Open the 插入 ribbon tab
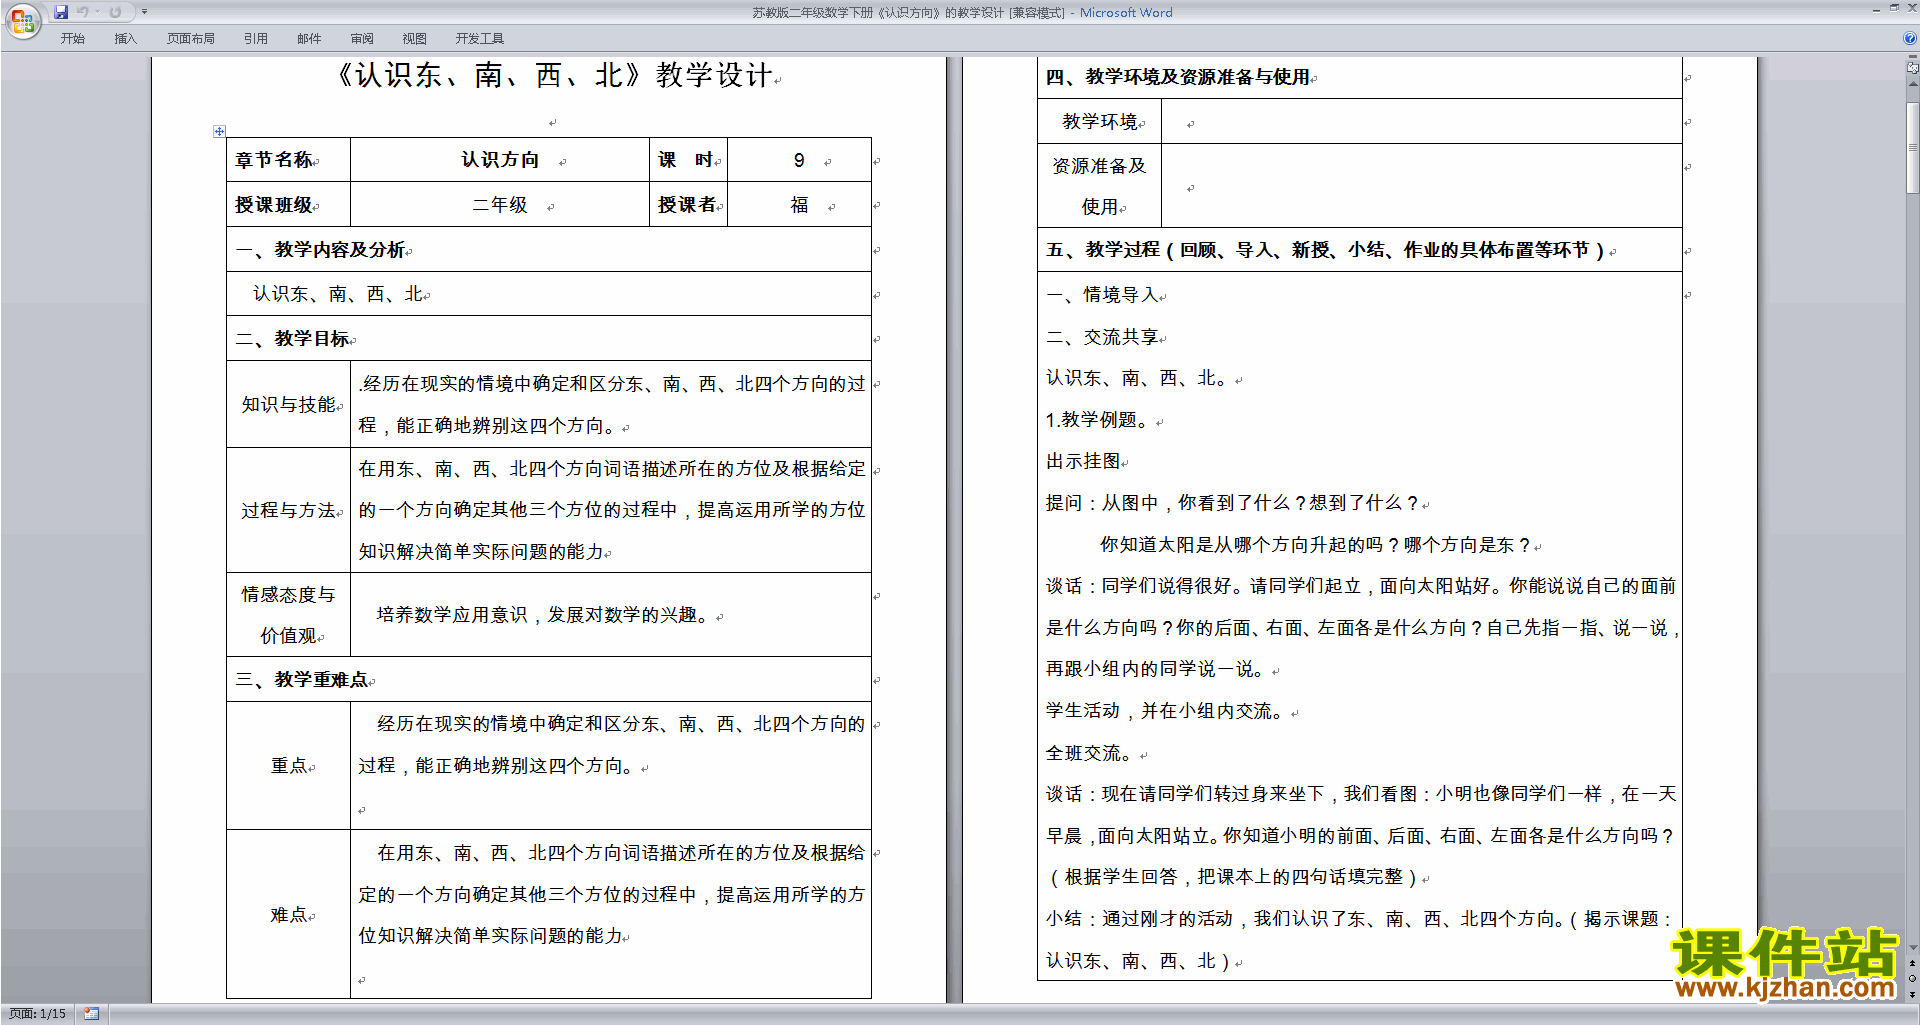The image size is (1920, 1025). 125,38
